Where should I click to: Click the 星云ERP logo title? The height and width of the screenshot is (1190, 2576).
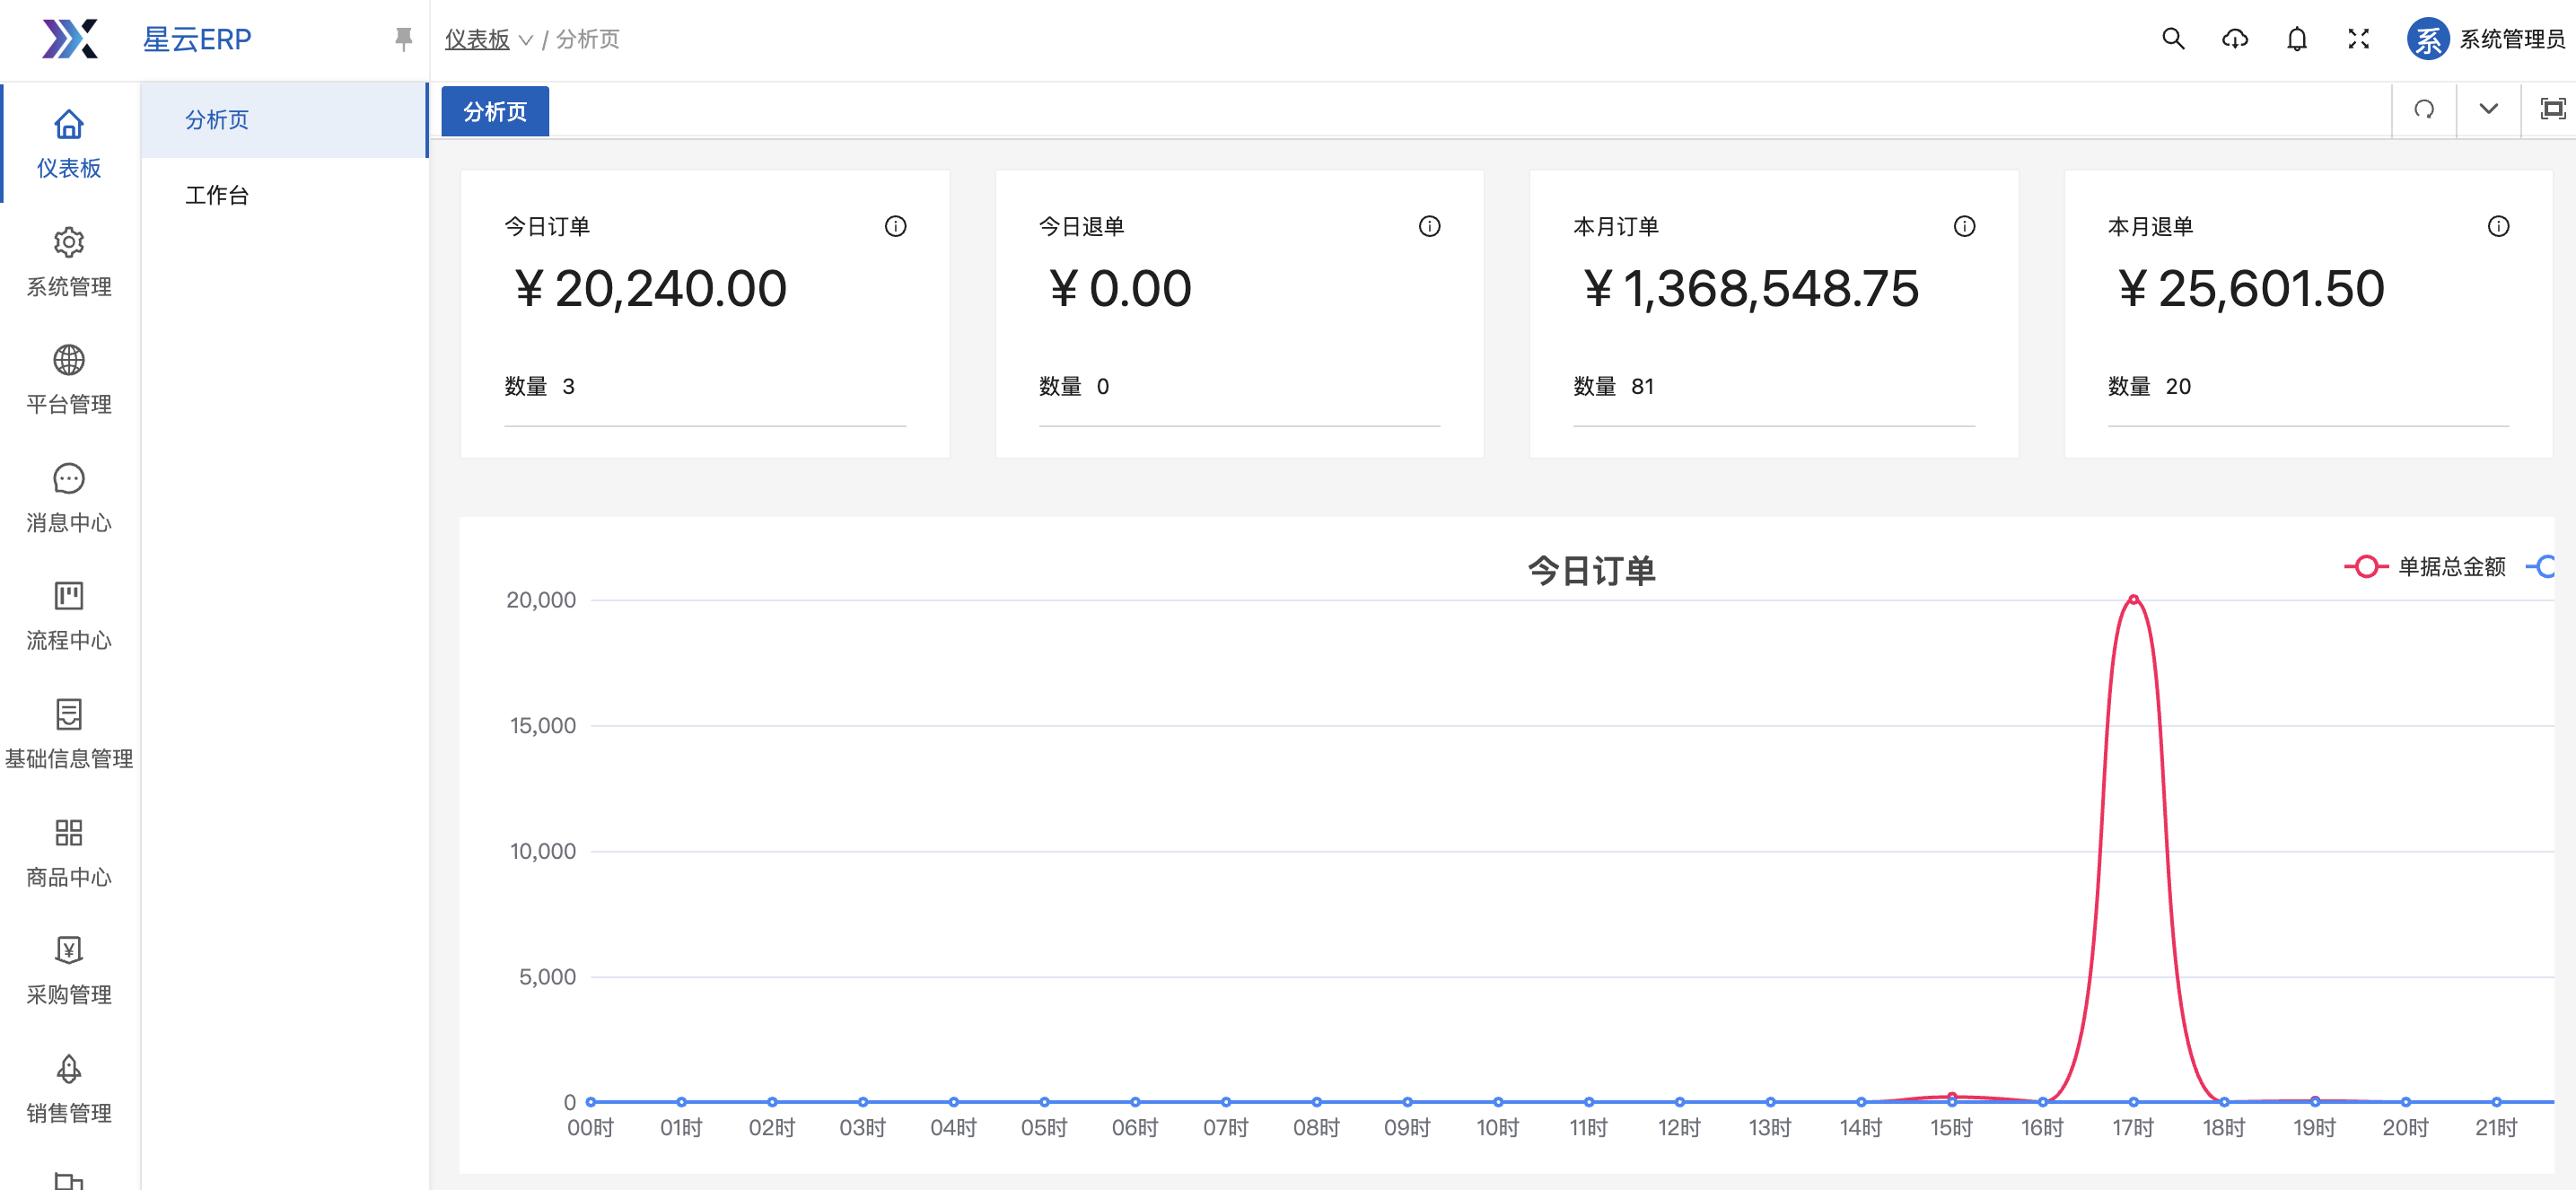[x=197, y=39]
